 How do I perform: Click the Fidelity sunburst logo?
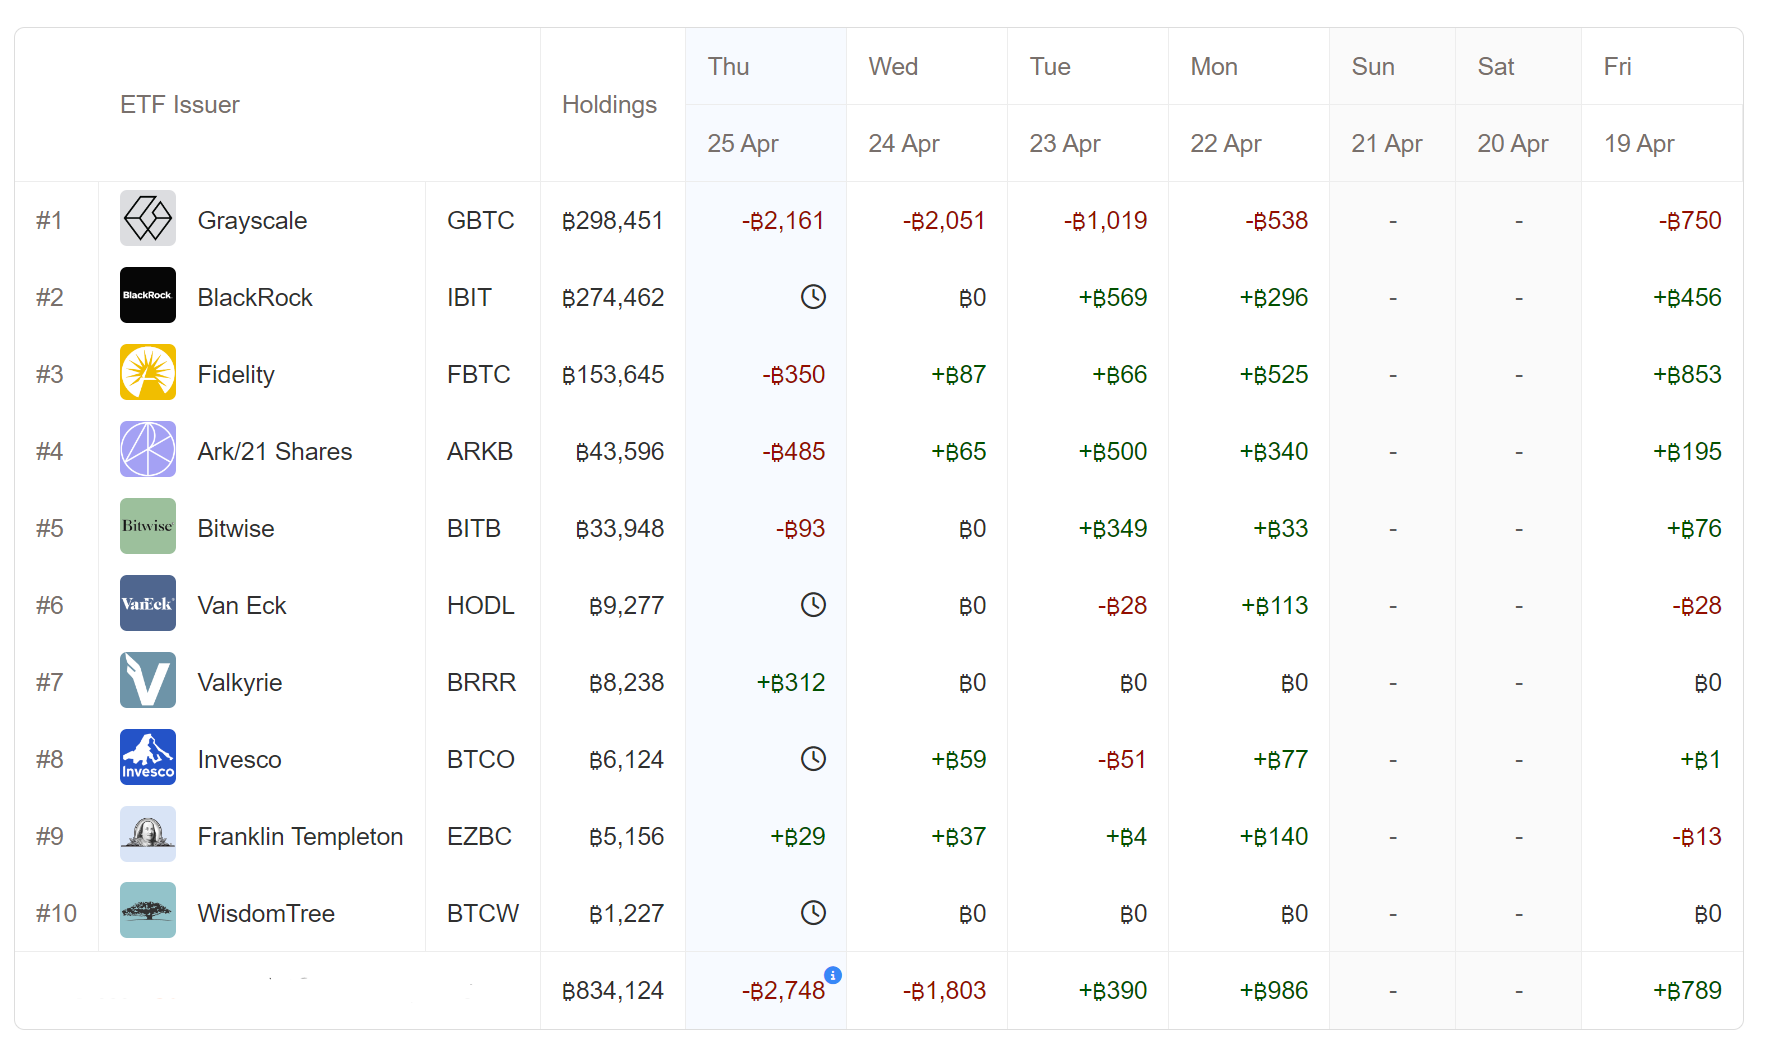148,372
